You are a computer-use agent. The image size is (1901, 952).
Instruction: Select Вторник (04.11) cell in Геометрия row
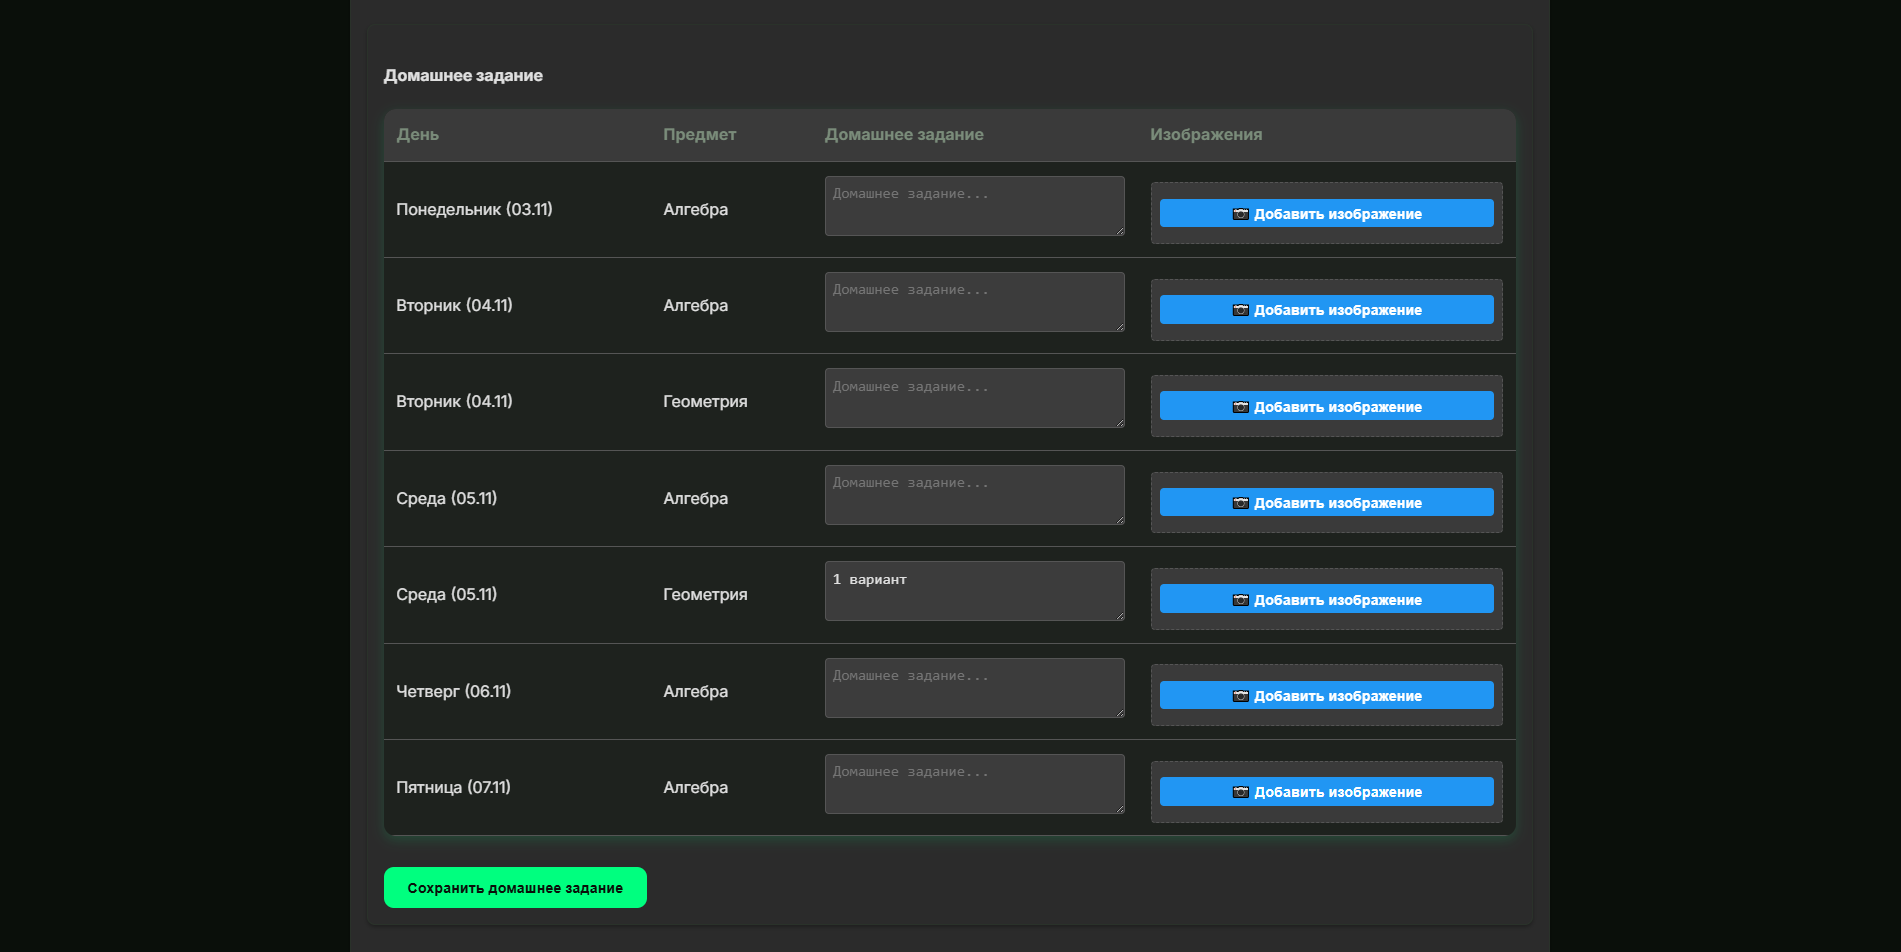pos(454,401)
